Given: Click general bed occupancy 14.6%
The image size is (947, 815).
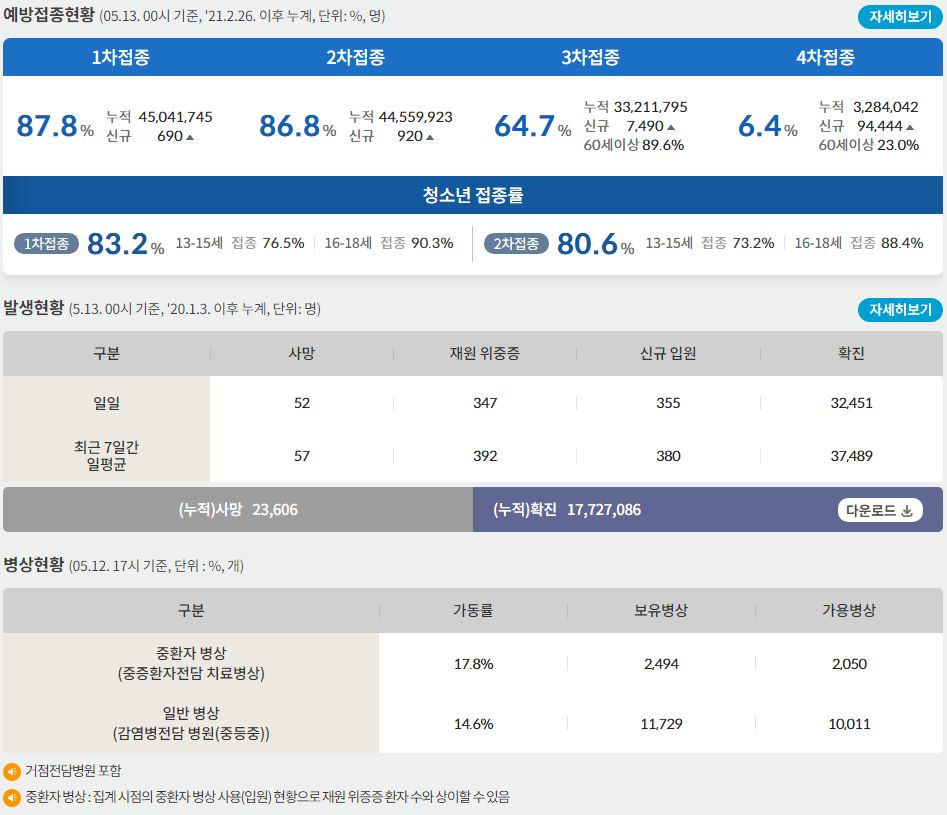Looking at the screenshot, I should click(x=474, y=724).
